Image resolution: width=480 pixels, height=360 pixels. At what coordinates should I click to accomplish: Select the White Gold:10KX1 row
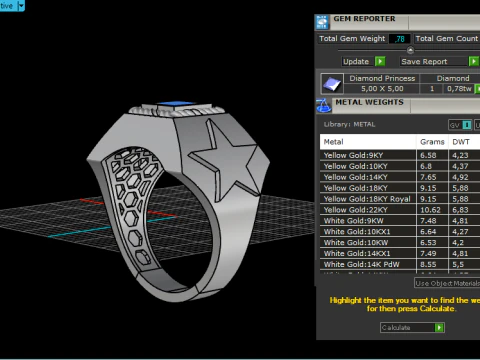400,232
